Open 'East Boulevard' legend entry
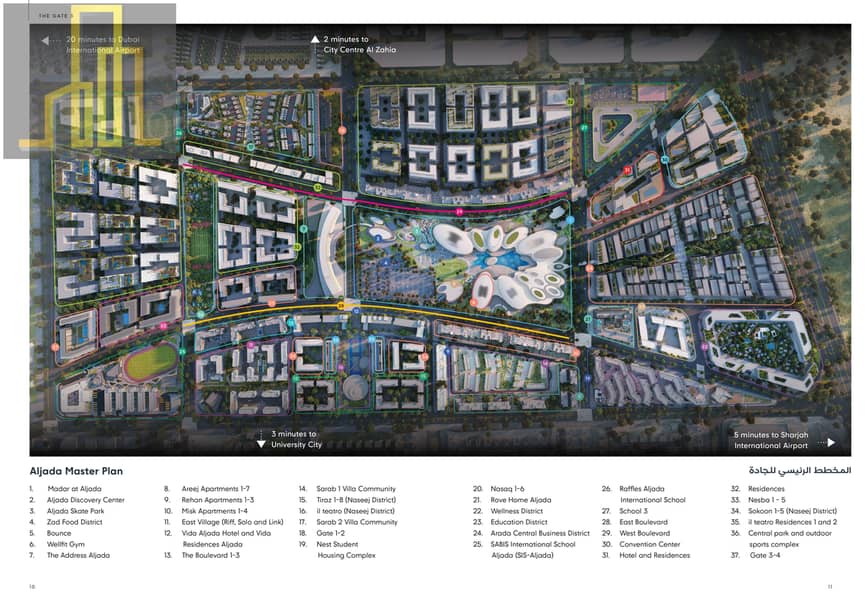The image size is (865, 599). click(643, 522)
